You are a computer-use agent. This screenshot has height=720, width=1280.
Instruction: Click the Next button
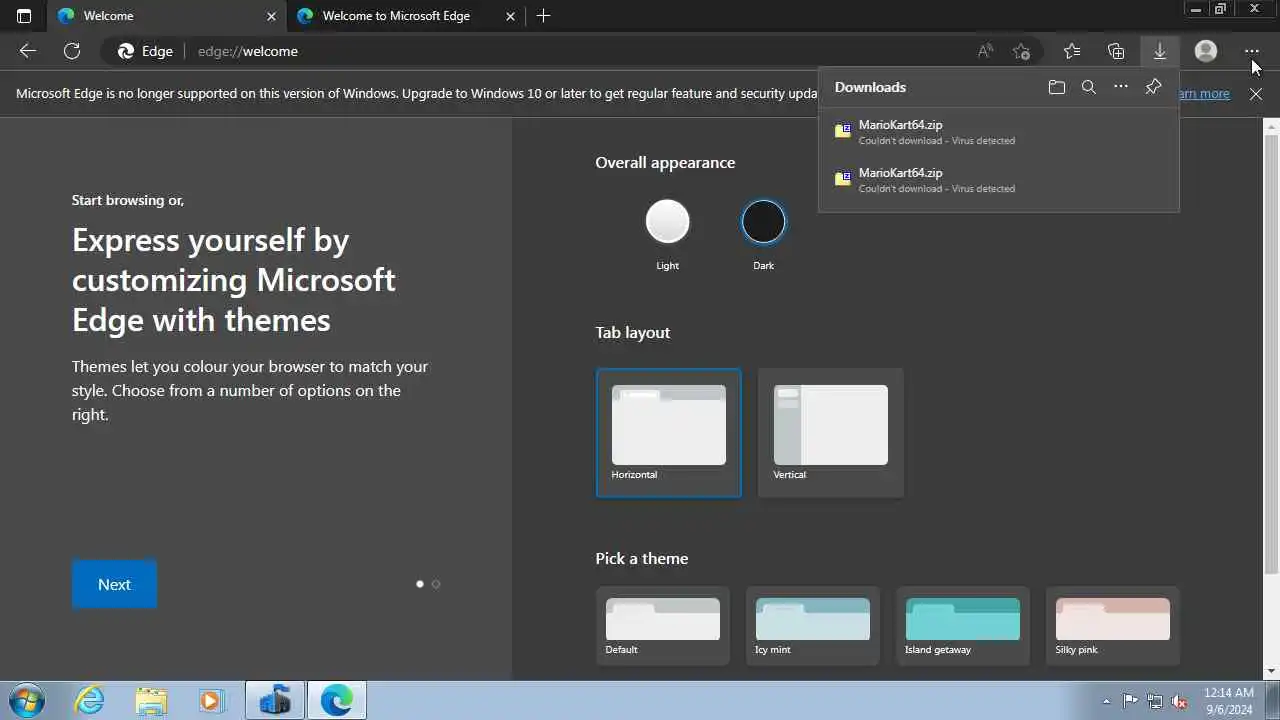(114, 585)
